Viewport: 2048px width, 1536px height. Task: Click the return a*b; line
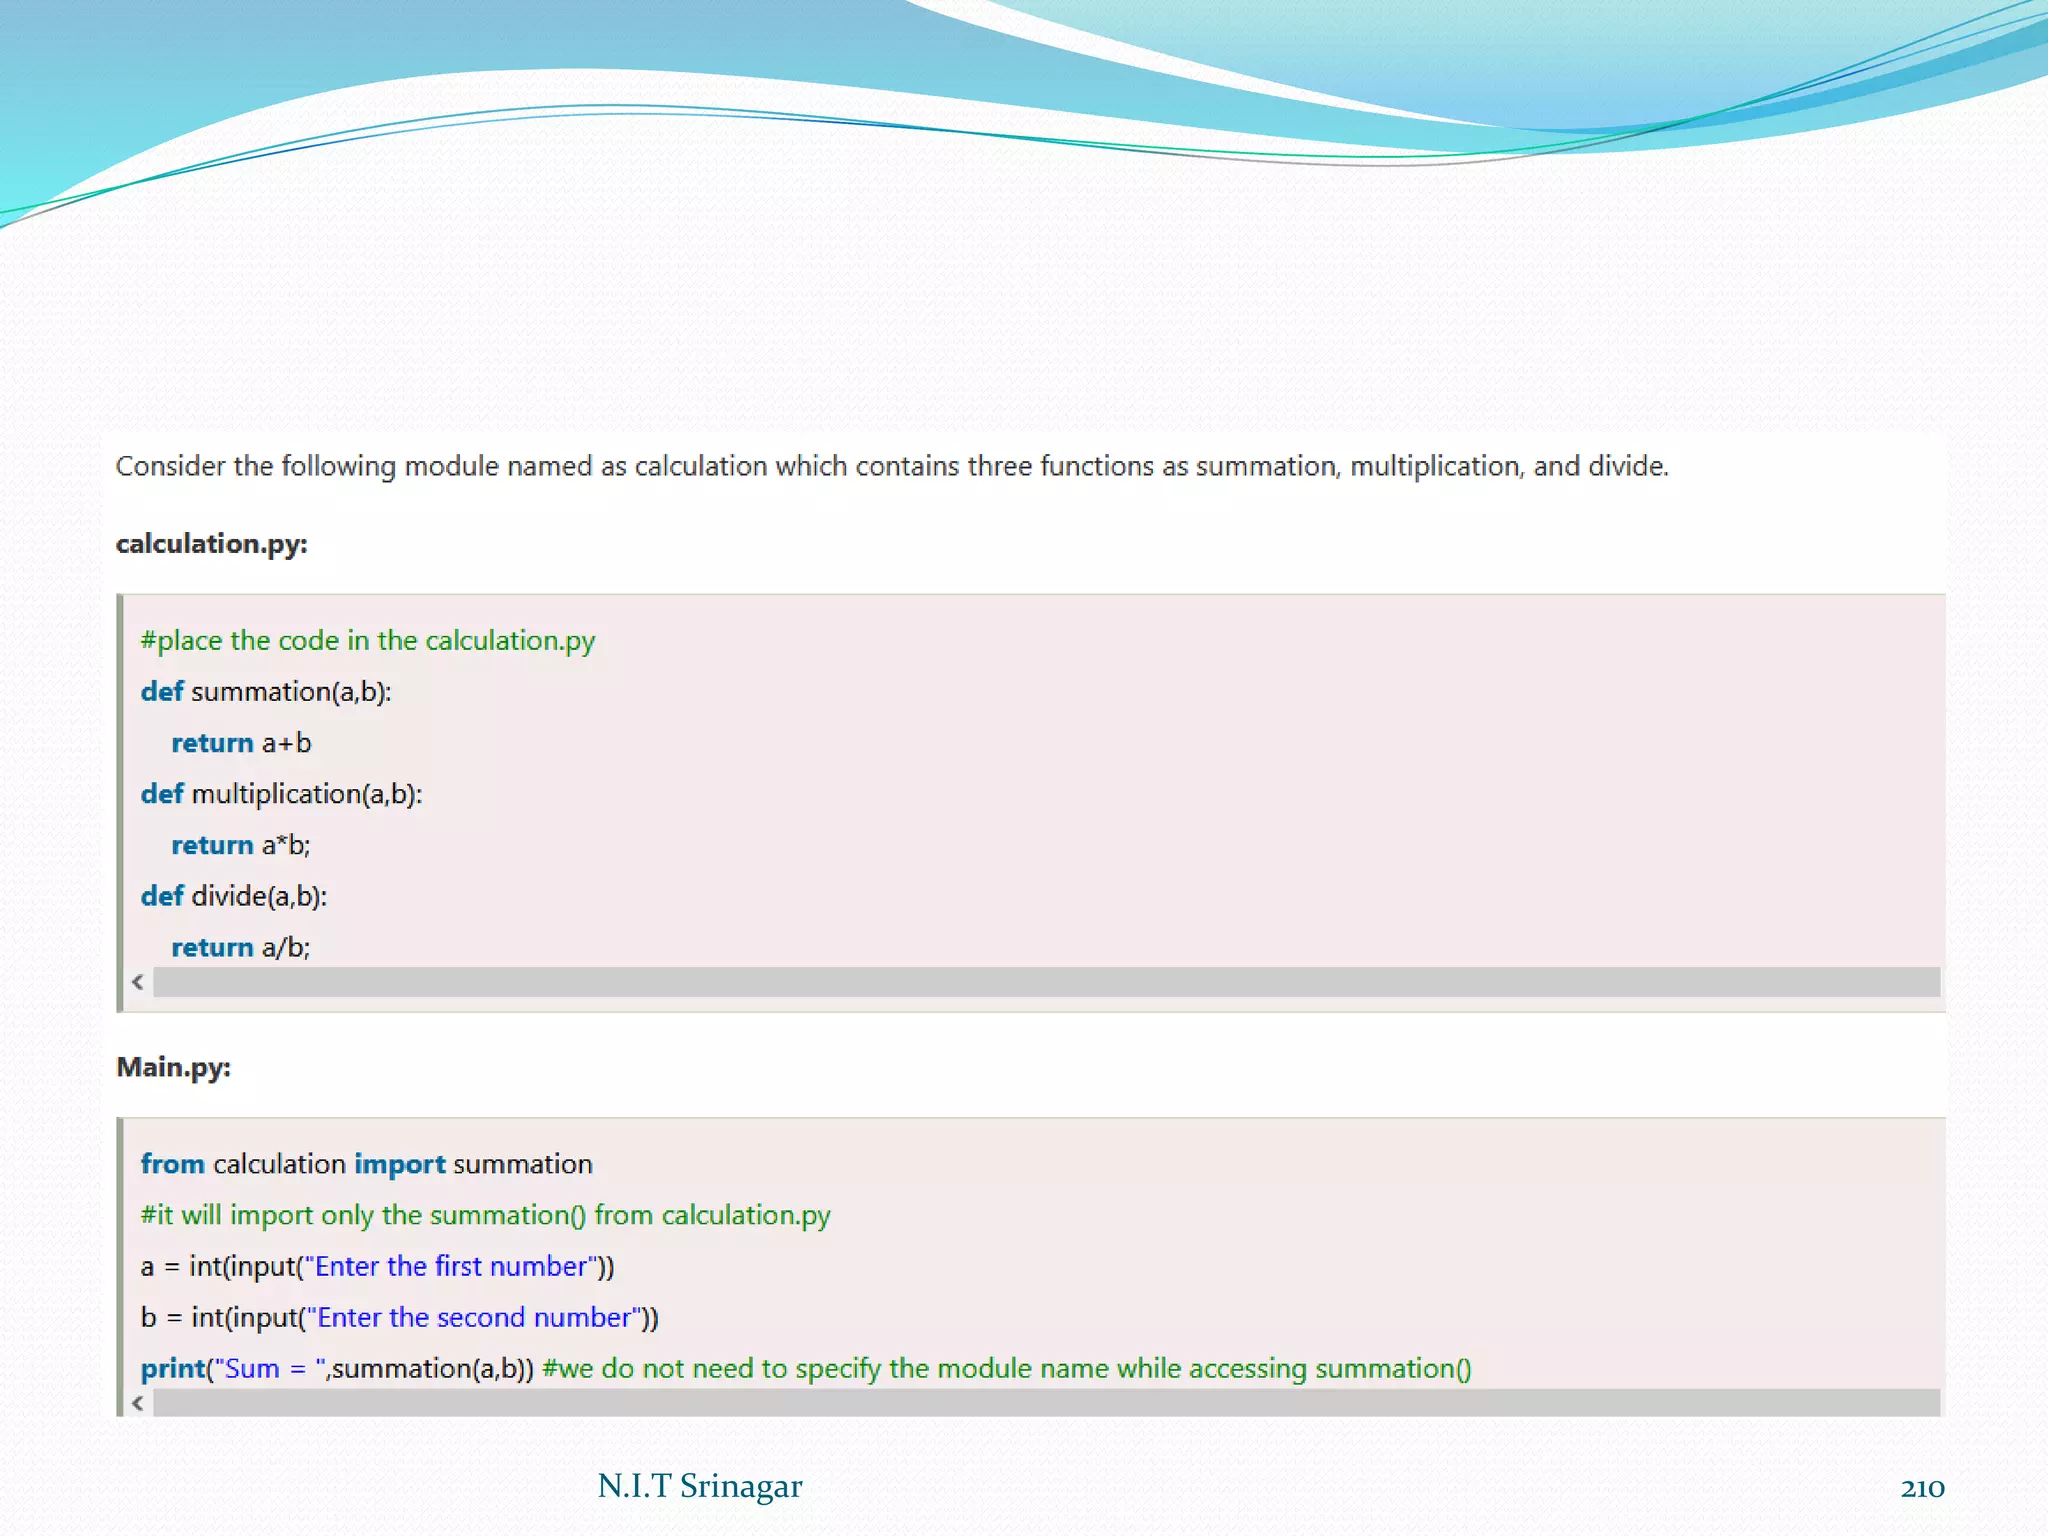point(241,845)
